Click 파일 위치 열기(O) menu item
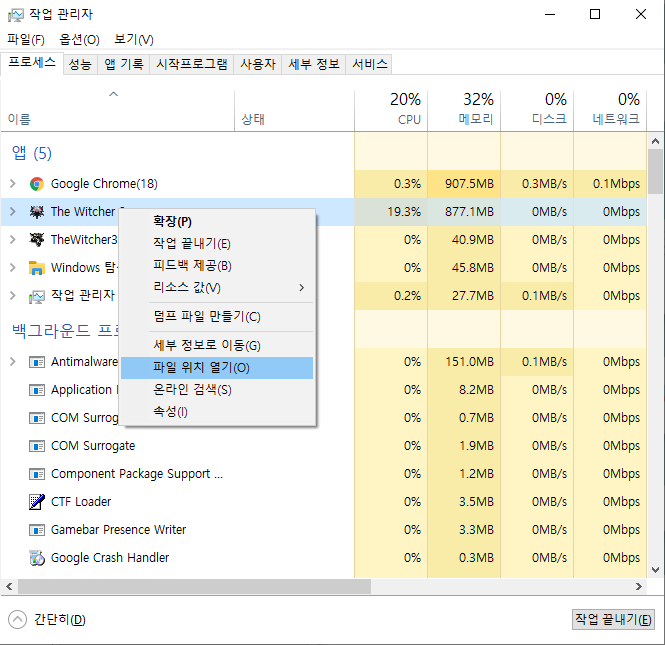 coord(217,368)
